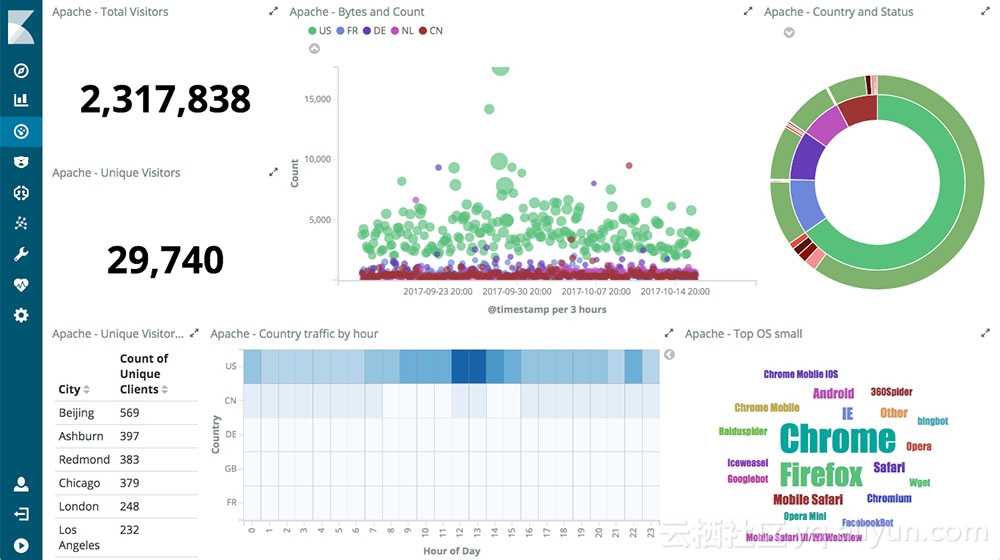Image resolution: width=1000 pixels, height=560 pixels.
Task: Collapse the Bytes and Count chart legend
Action: (314, 48)
